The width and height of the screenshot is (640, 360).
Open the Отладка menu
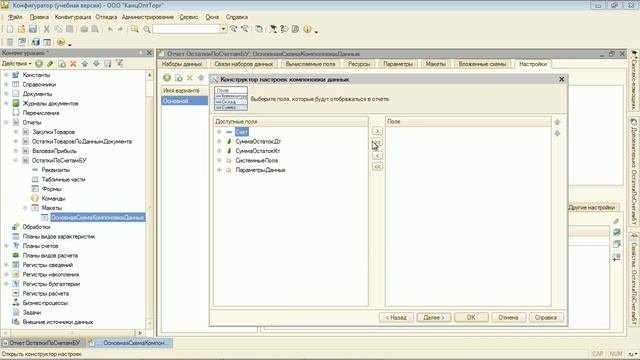pyautogui.click(x=106, y=17)
